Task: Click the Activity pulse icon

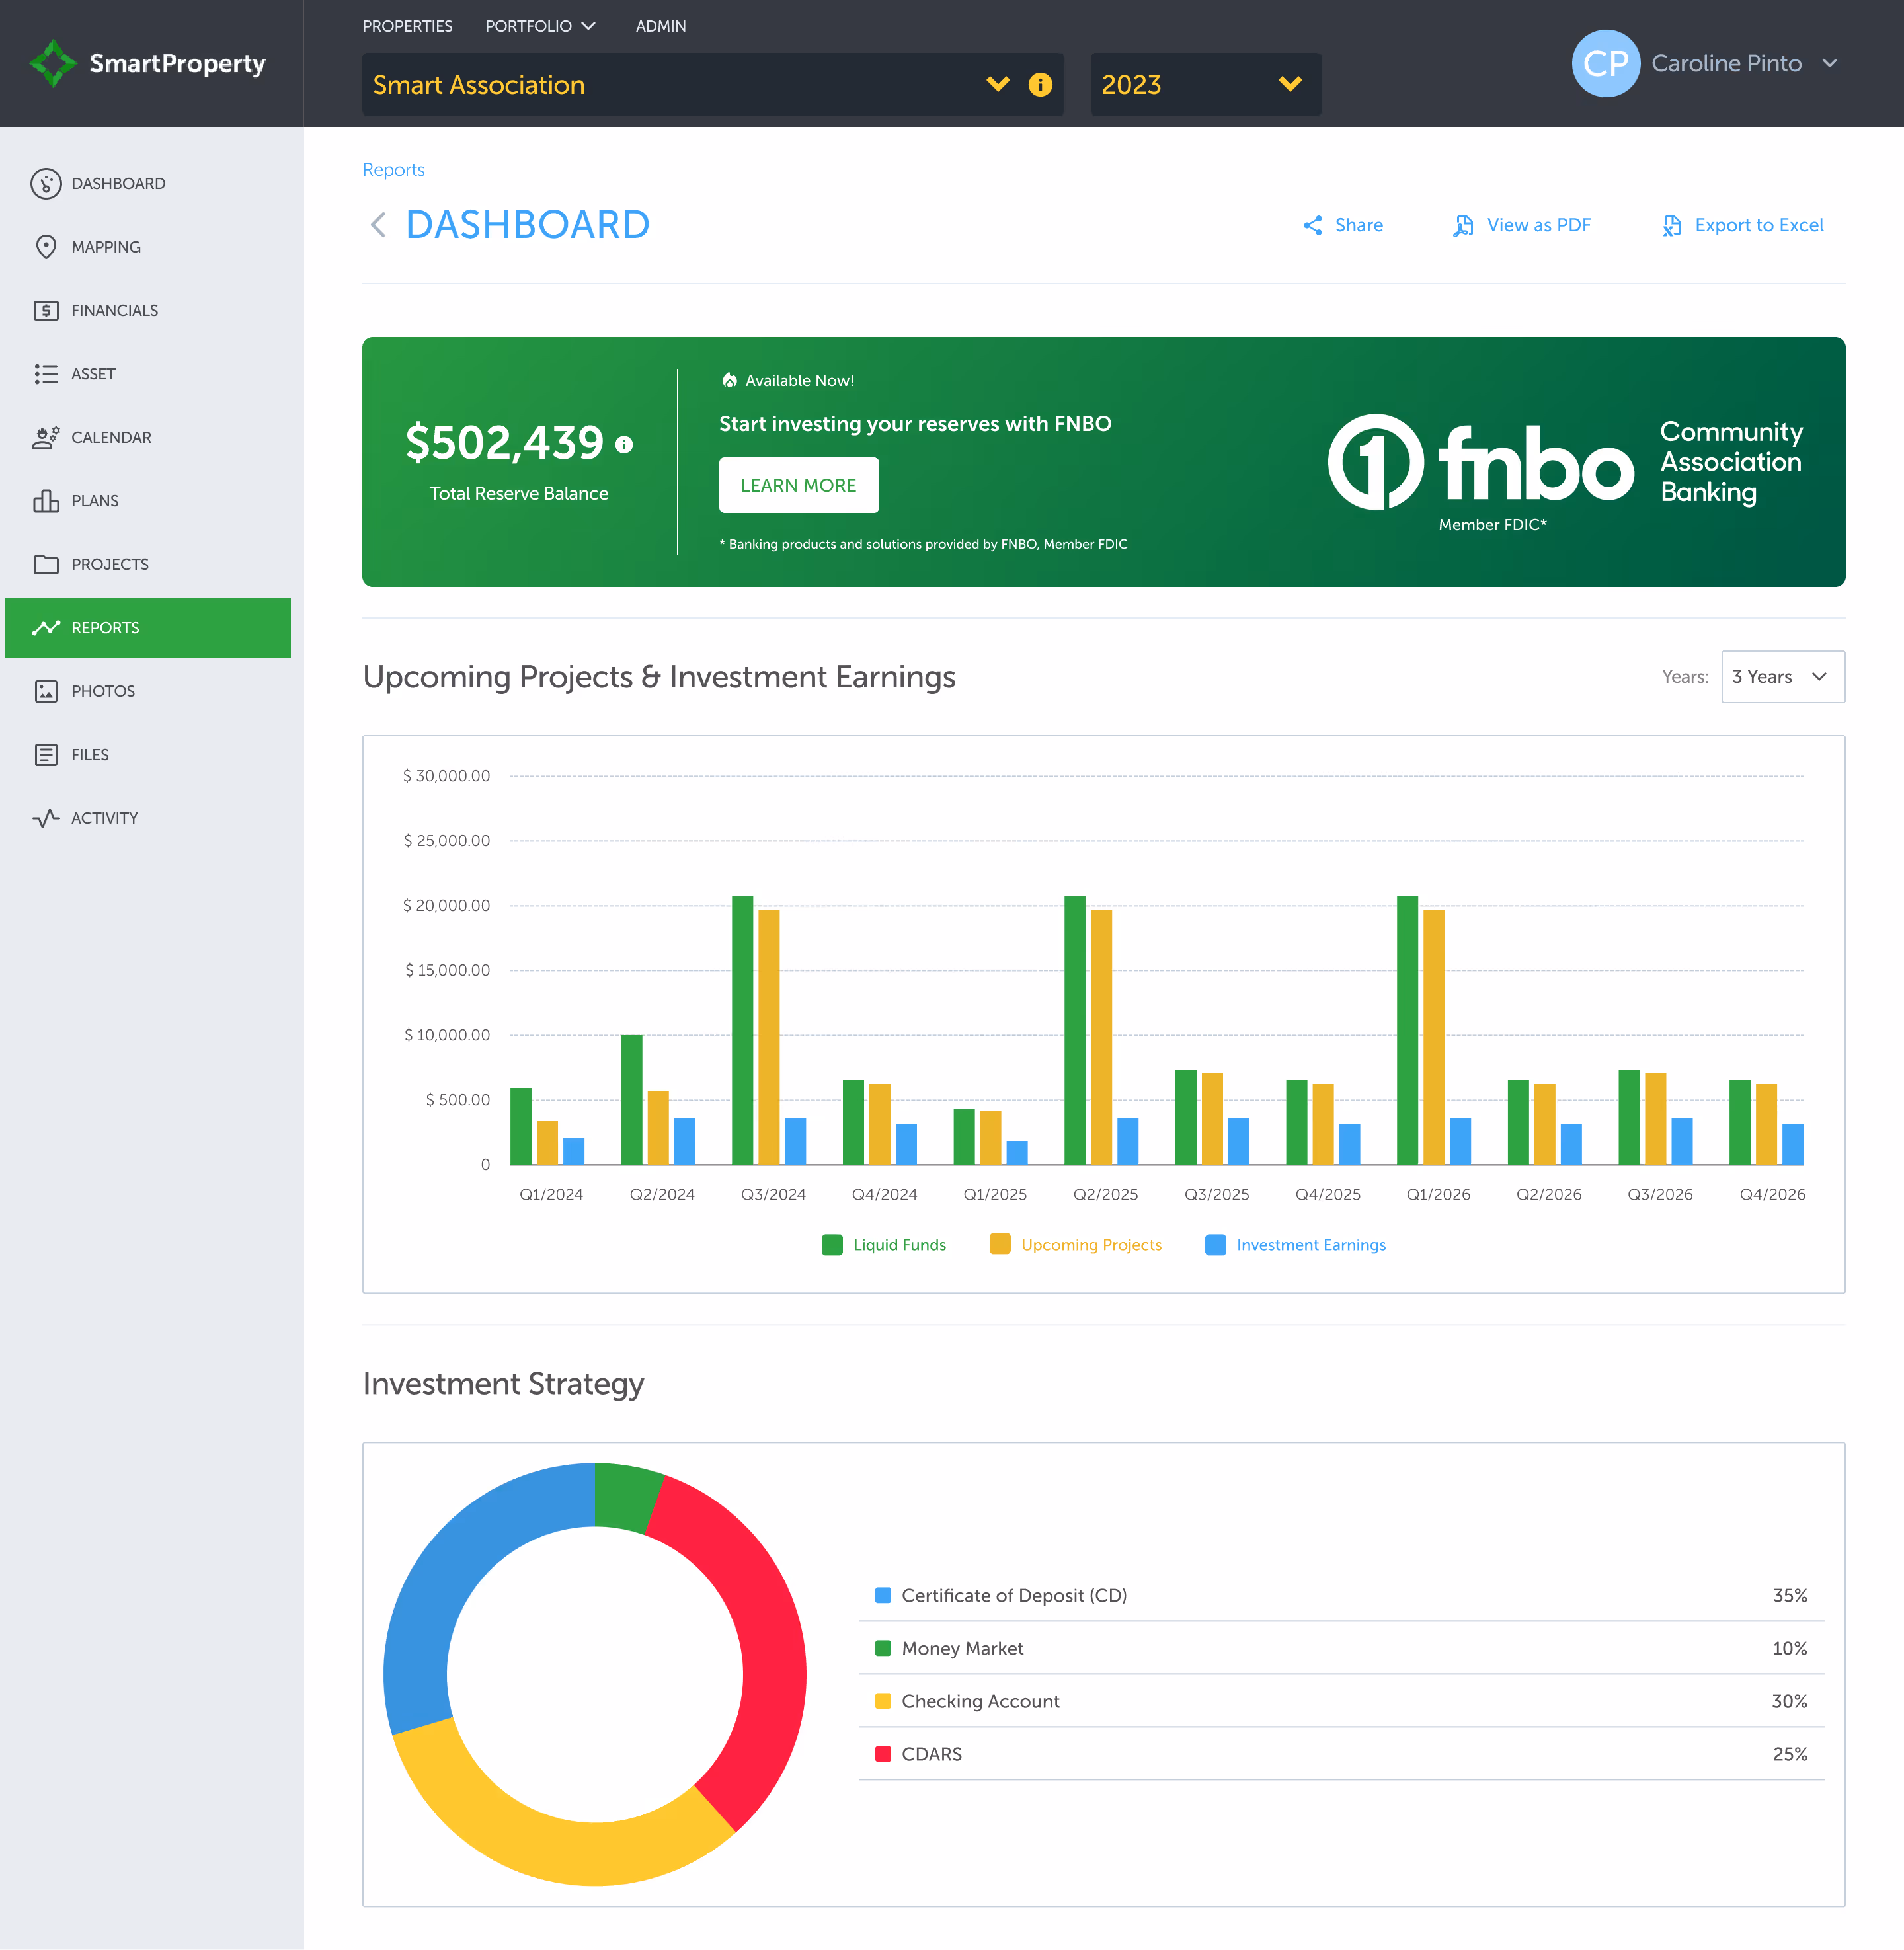Action: coord(46,819)
